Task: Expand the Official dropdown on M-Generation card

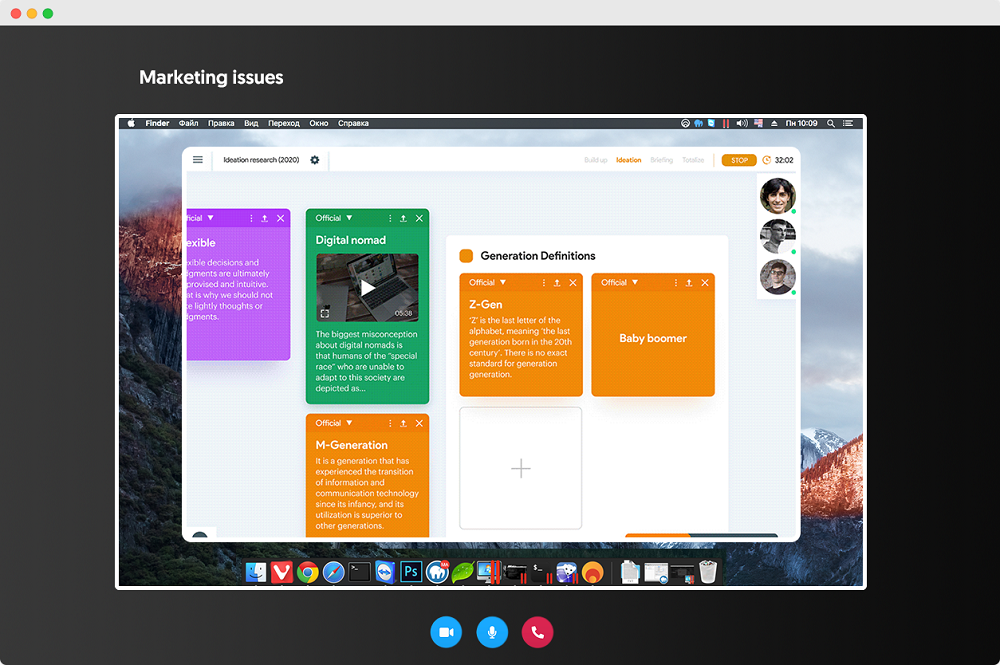Action: pos(349,423)
